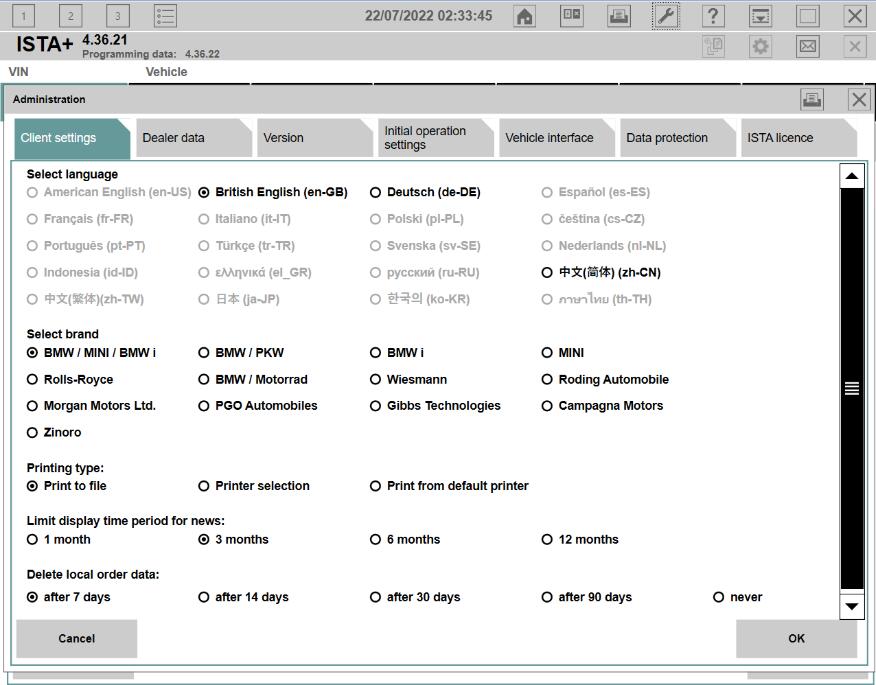
Task: Click the vertical scrollbar thumb grip
Action: (x=852, y=388)
